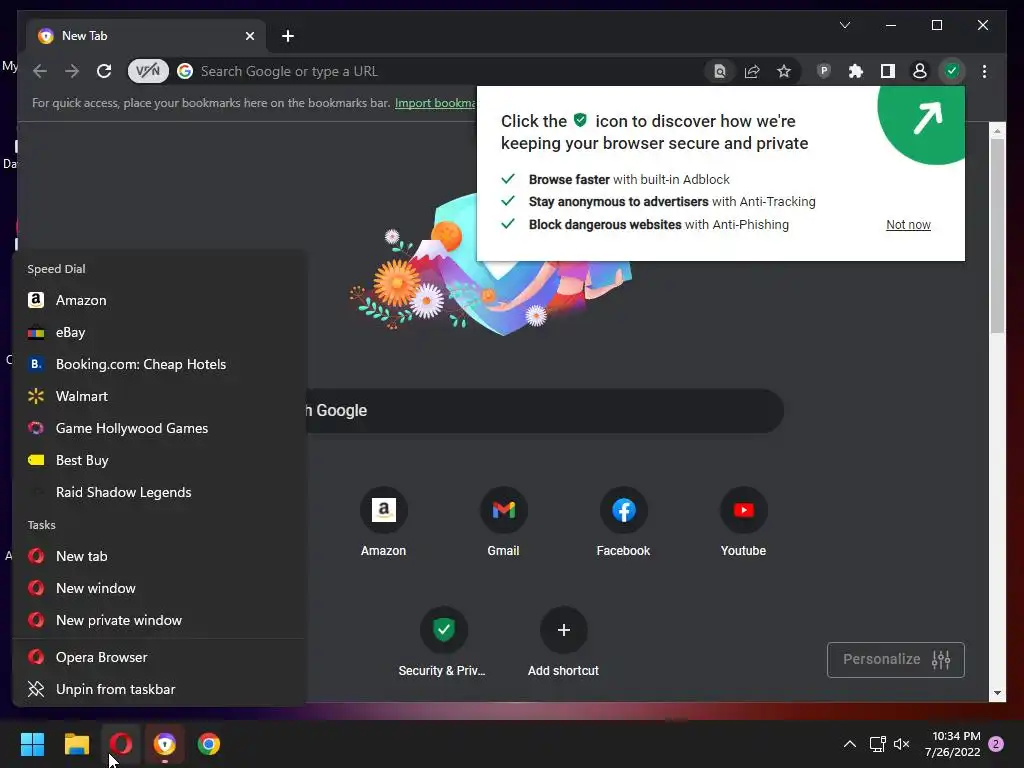Screen dimensions: 1024x768
Task: Open Walmart from jump list
Action: coord(159,396)
